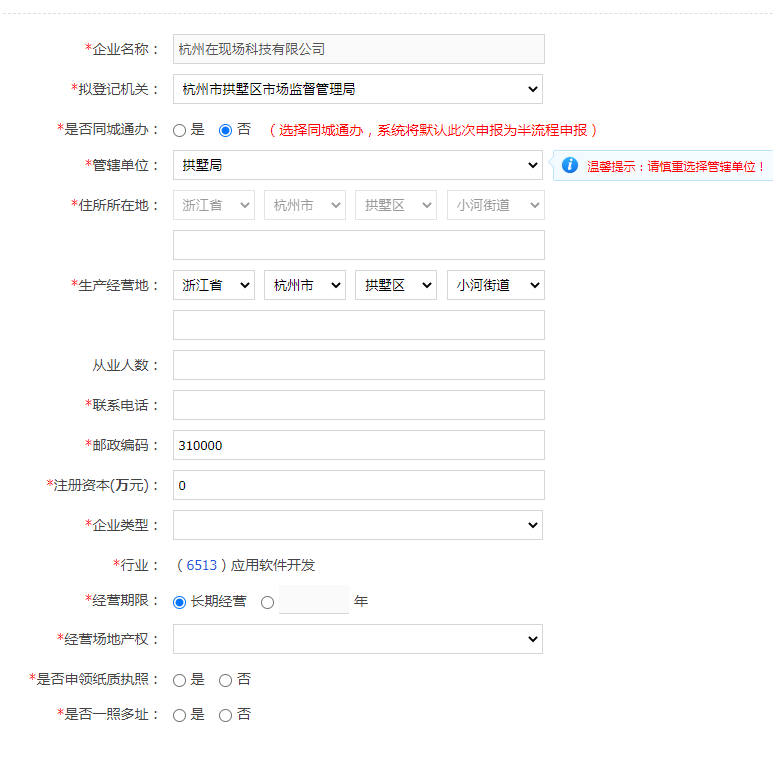Click the 注册资本(万元) input field

359,485
